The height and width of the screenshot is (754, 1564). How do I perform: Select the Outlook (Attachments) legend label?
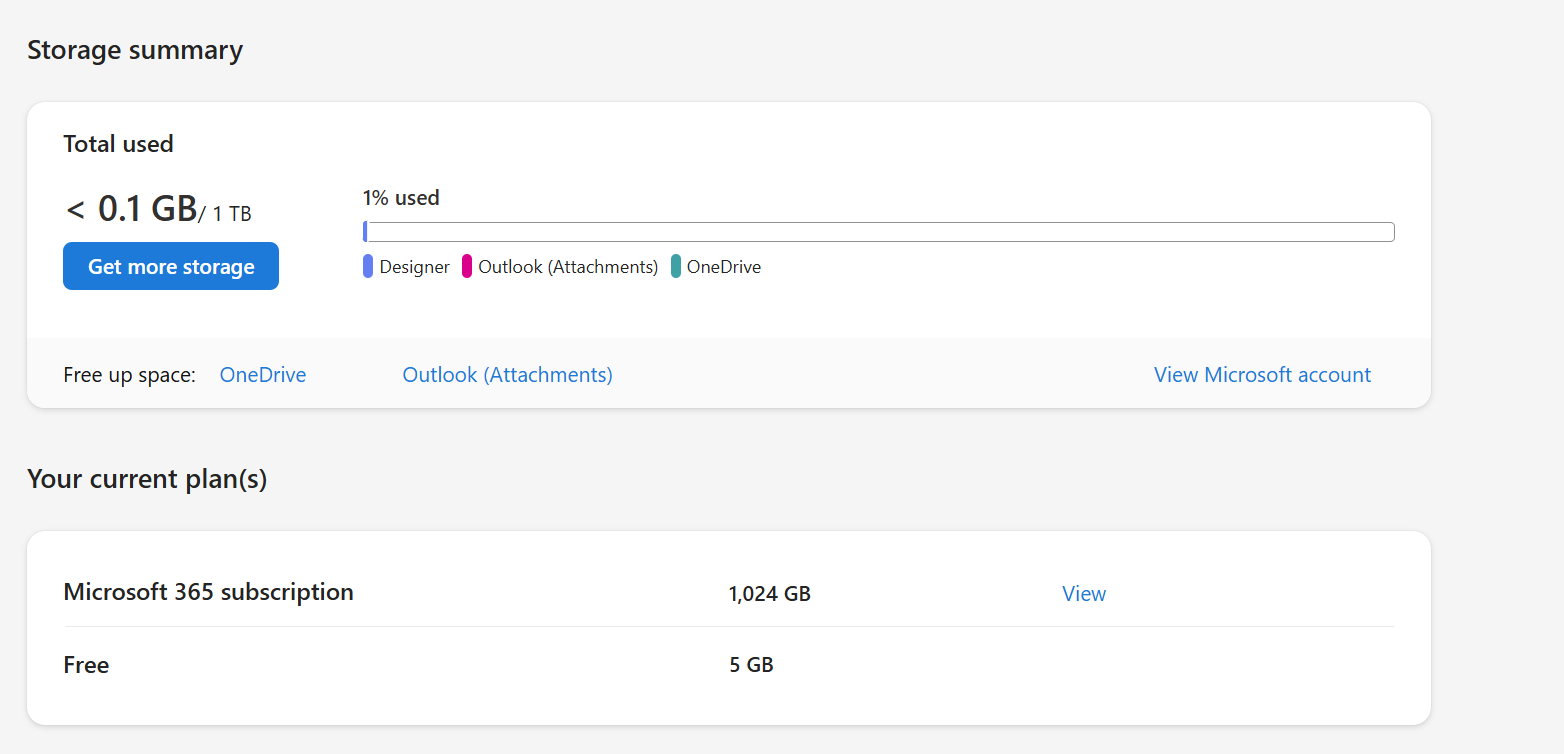pos(568,267)
